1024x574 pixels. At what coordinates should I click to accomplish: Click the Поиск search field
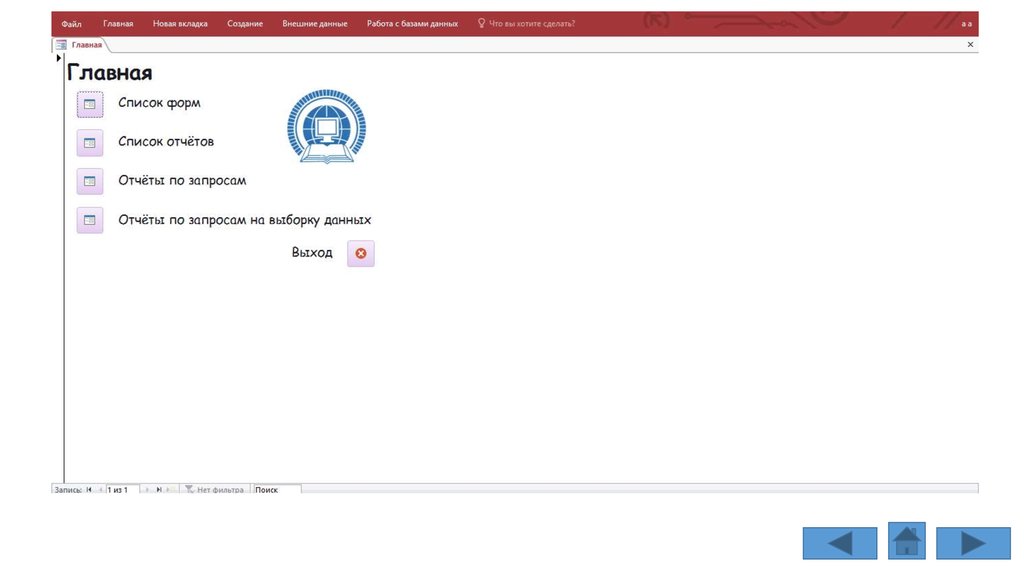[277, 489]
